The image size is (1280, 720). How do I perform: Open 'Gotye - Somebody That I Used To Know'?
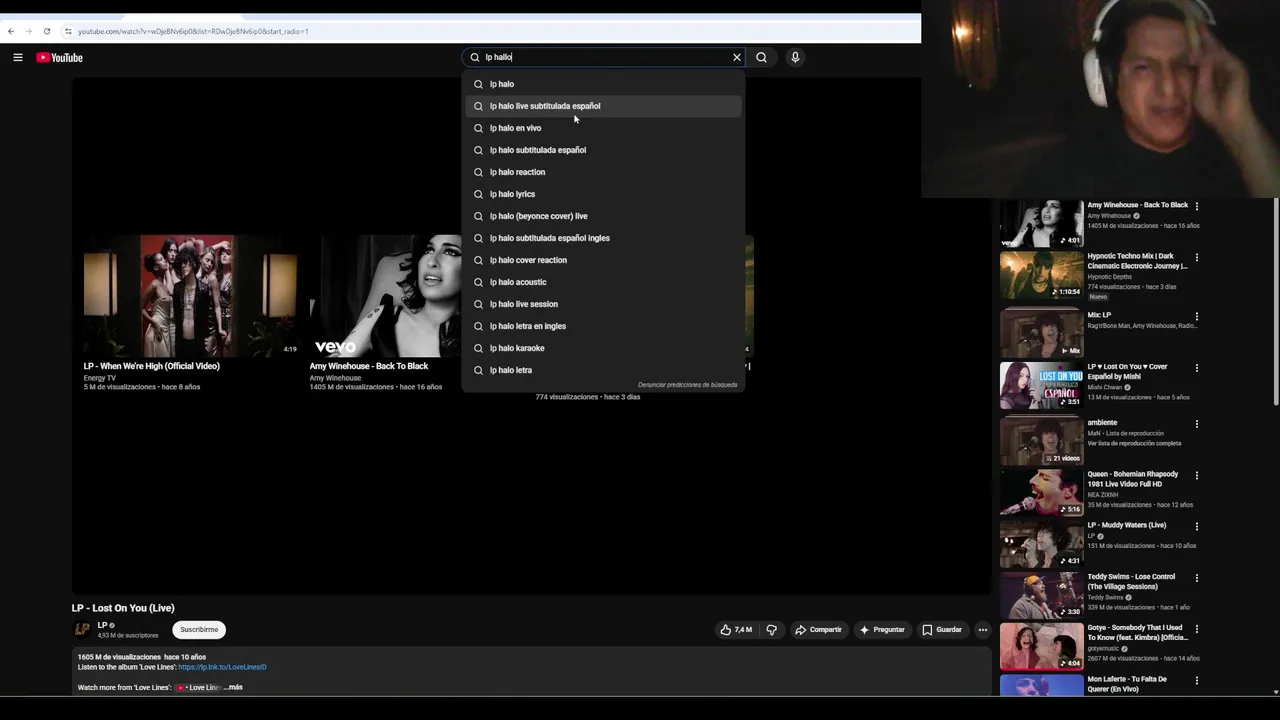pyautogui.click(x=1040, y=646)
